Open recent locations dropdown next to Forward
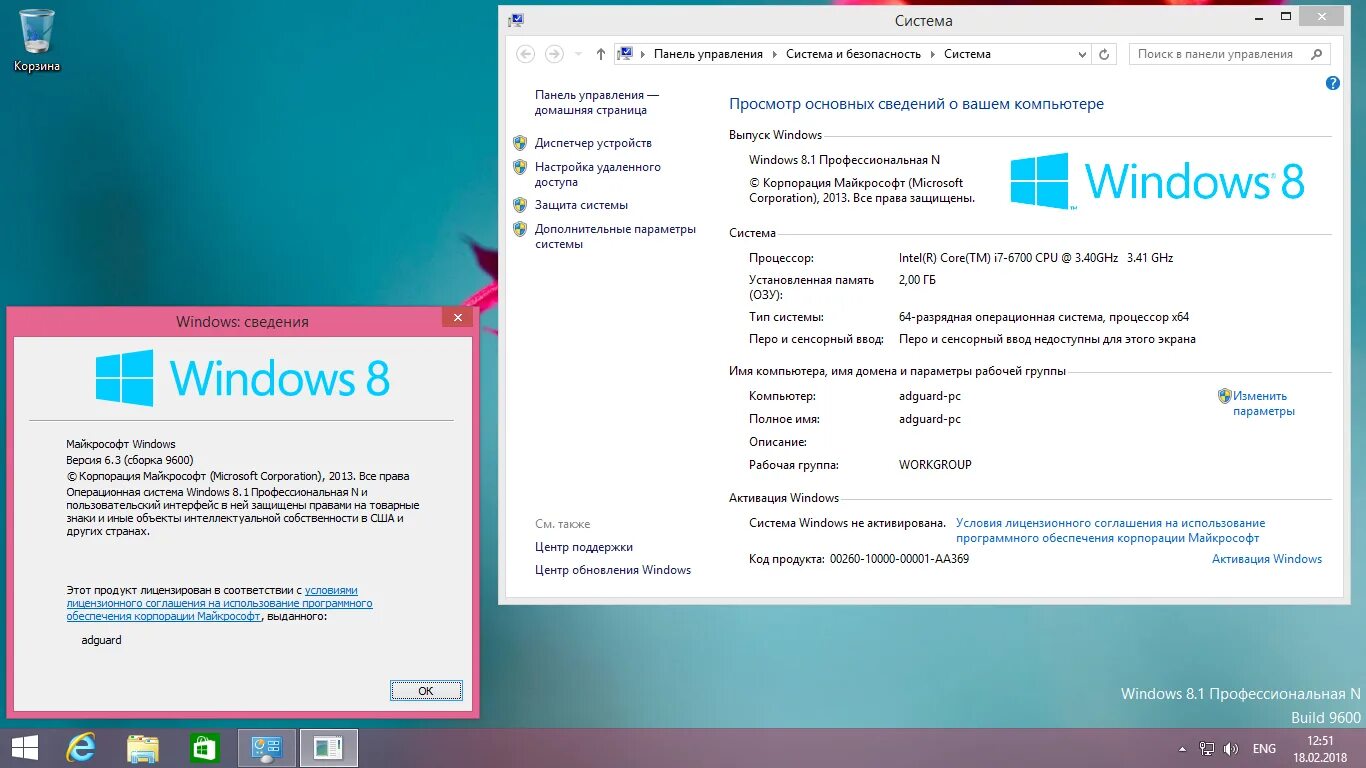This screenshot has width=1366, height=768. click(577, 54)
